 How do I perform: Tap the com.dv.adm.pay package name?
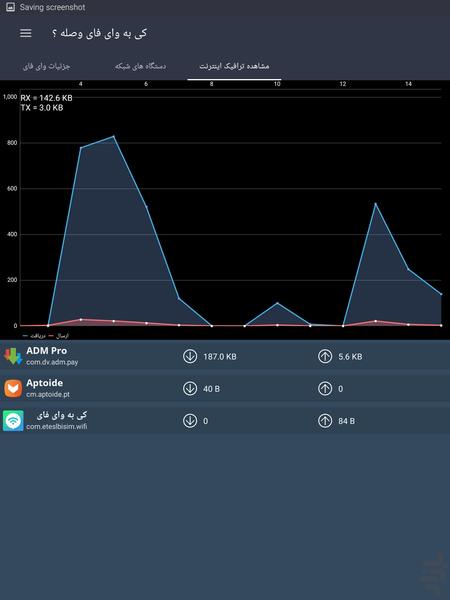pyautogui.click(x=52, y=362)
